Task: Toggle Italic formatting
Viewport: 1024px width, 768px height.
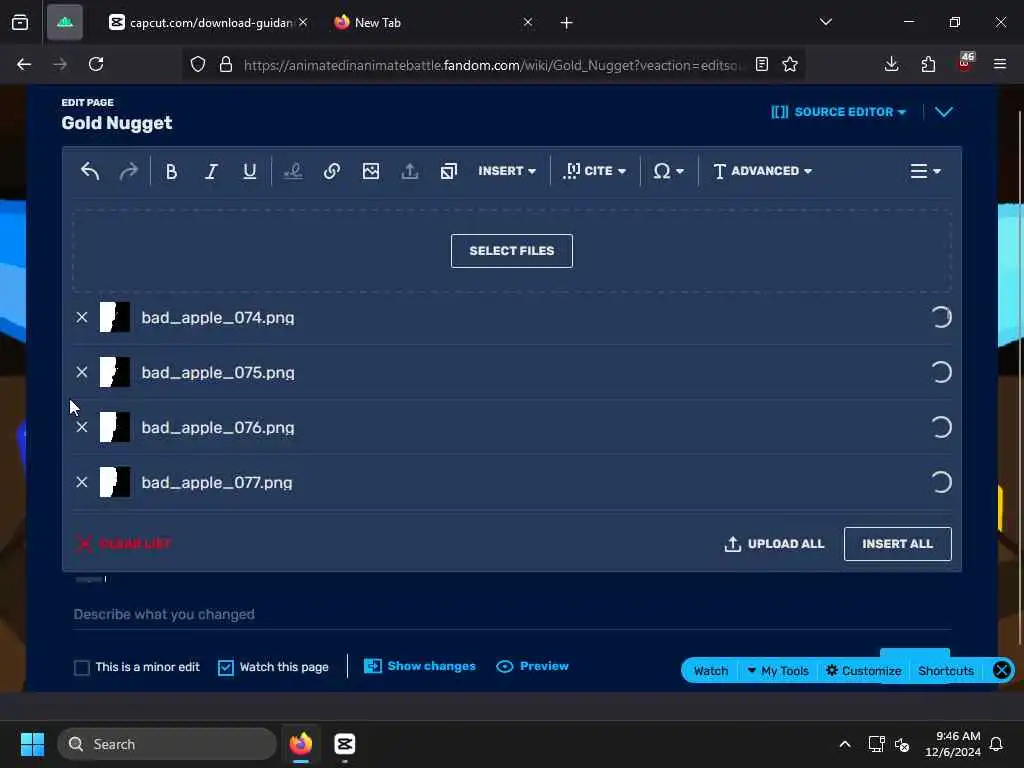Action: (x=210, y=171)
